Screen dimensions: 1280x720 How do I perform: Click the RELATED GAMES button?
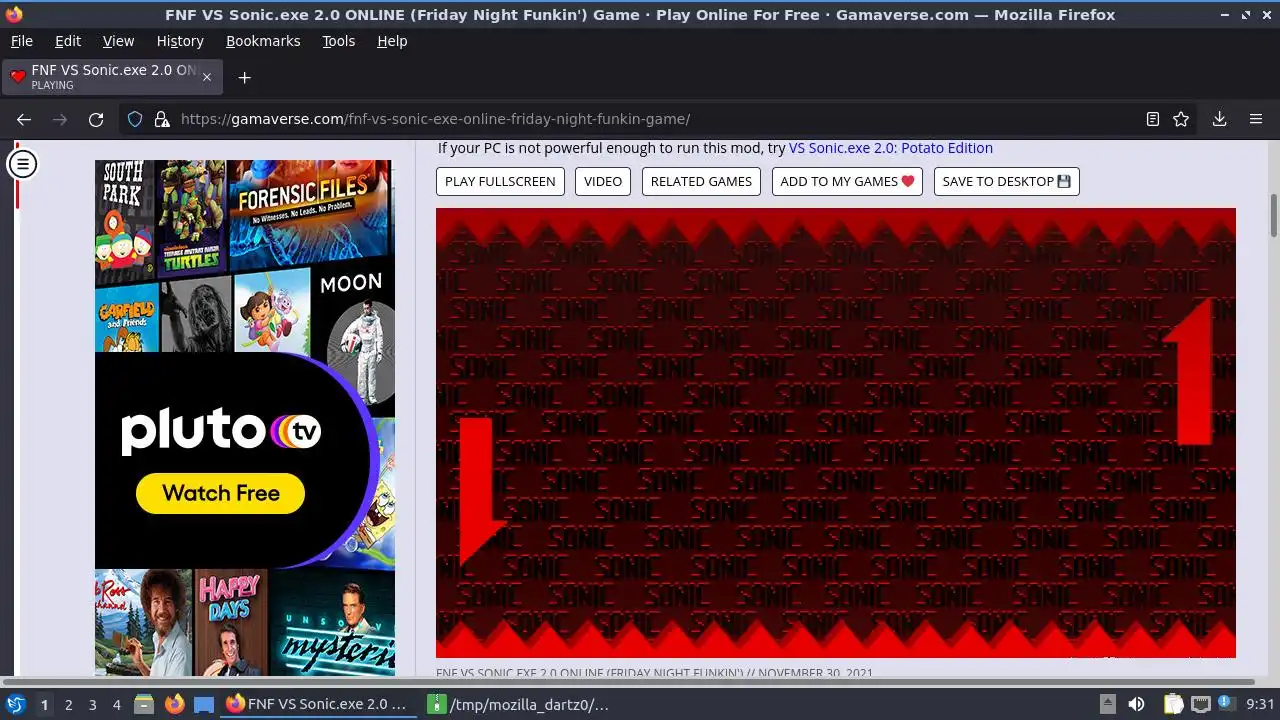(701, 181)
